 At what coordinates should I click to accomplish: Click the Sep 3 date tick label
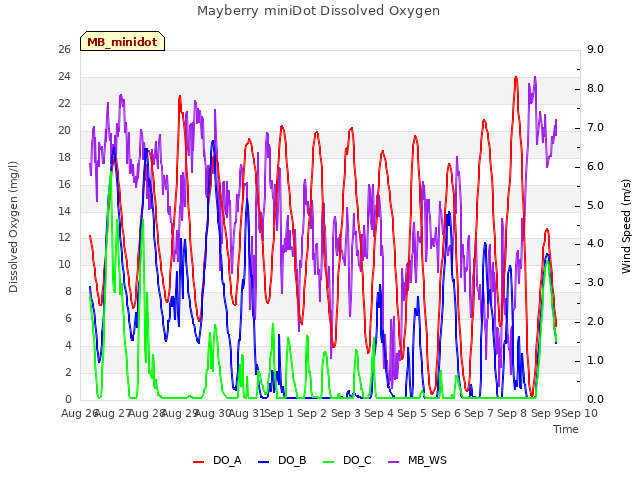pyautogui.click(x=346, y=413)
